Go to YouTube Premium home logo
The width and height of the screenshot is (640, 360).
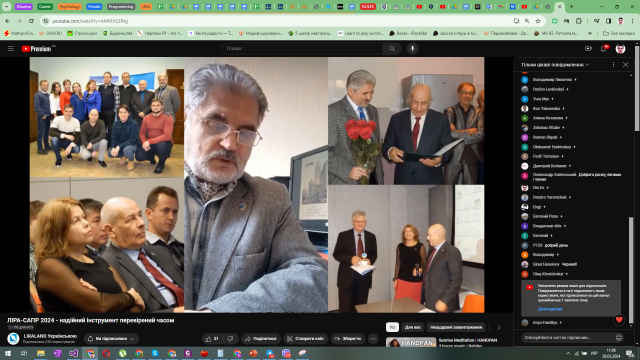tap(37, 49)
